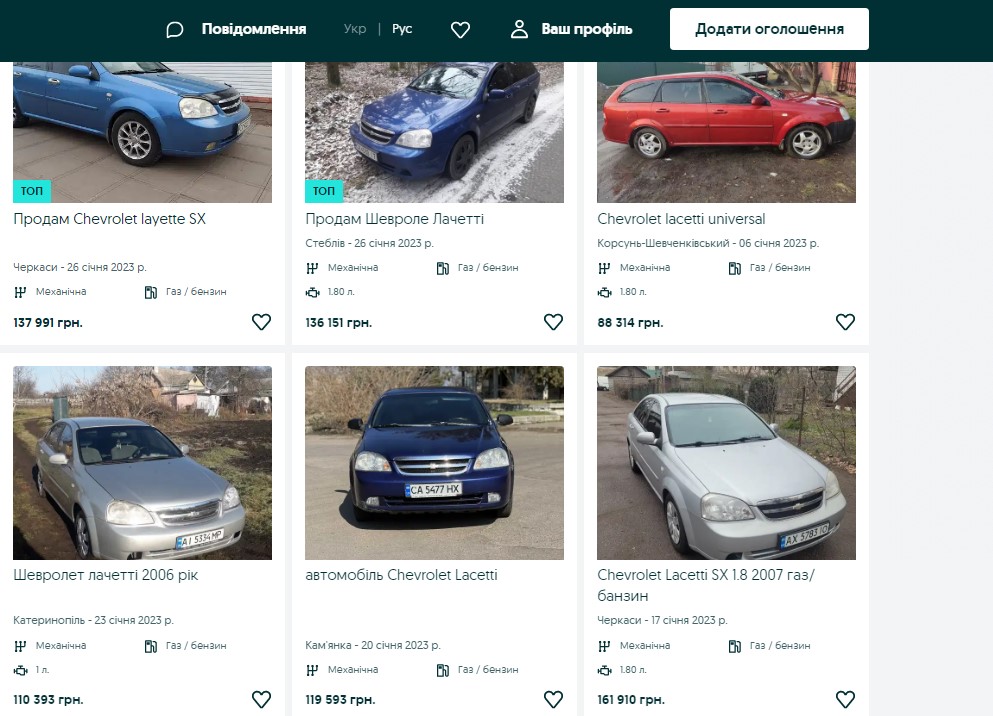This screenshot has height=716, width=993.
Task: Save the 136 151 грн. listing to favorites
Action: (553, 322)
